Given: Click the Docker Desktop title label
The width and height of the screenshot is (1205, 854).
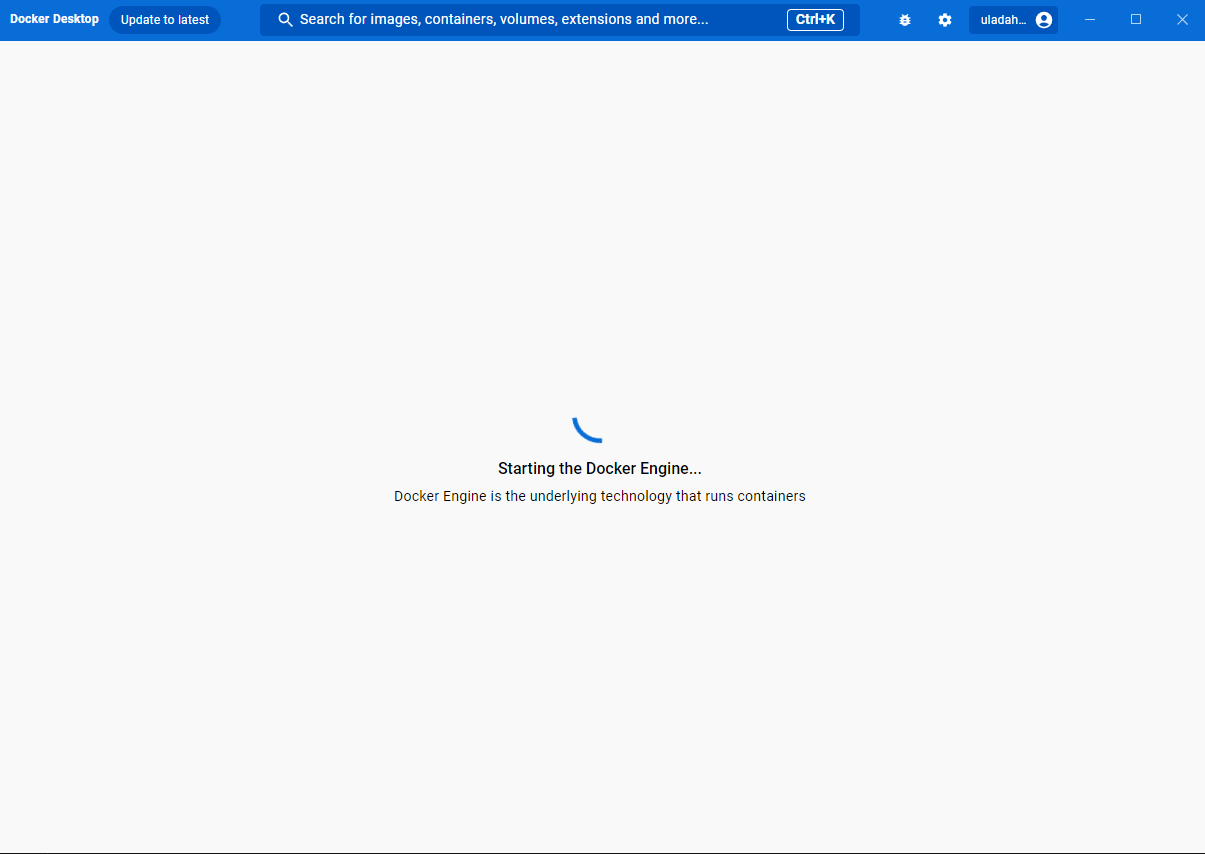Looking at the screenshot, I should tap(54, 18).
